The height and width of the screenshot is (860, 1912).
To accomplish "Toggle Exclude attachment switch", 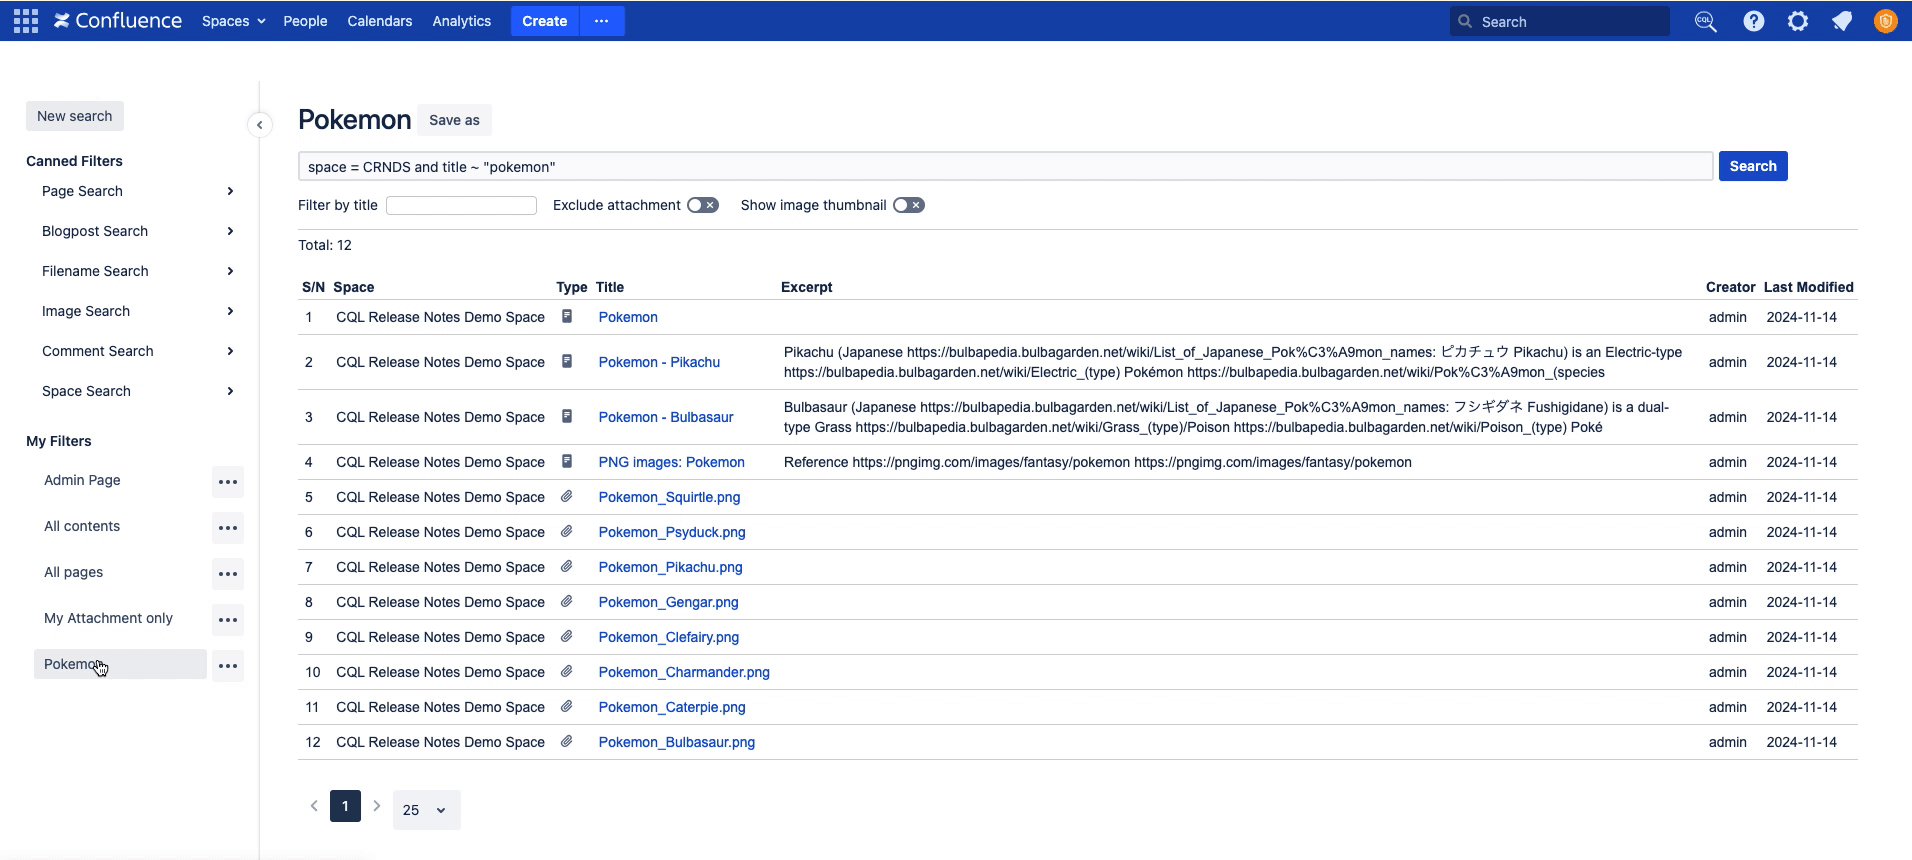I will 703,205.
